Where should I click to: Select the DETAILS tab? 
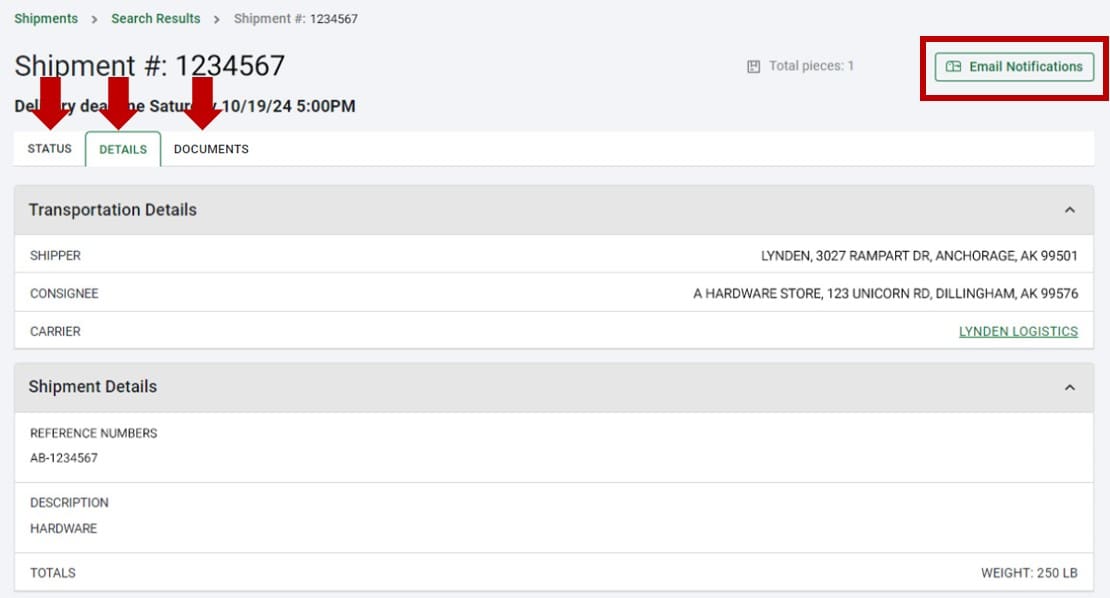coord(123,149)
